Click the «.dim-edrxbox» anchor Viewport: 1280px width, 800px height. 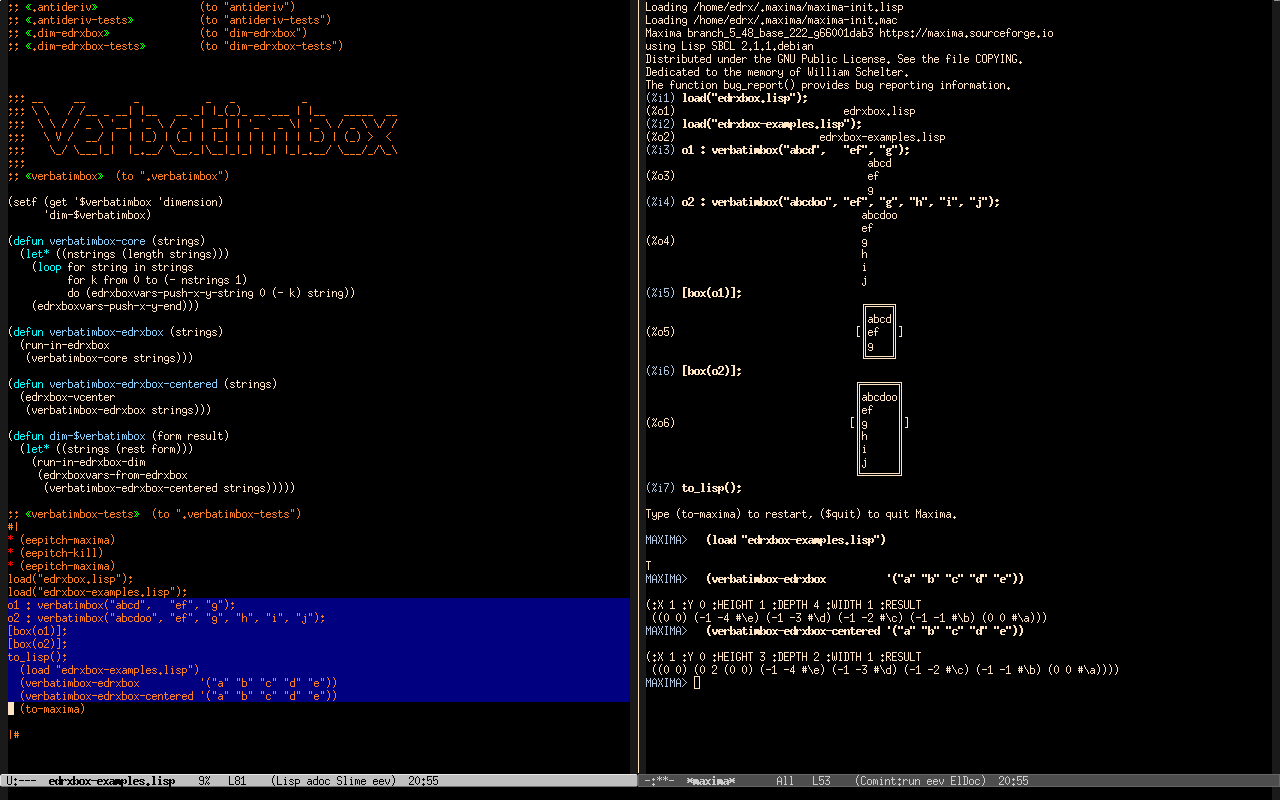pos(68,33)
